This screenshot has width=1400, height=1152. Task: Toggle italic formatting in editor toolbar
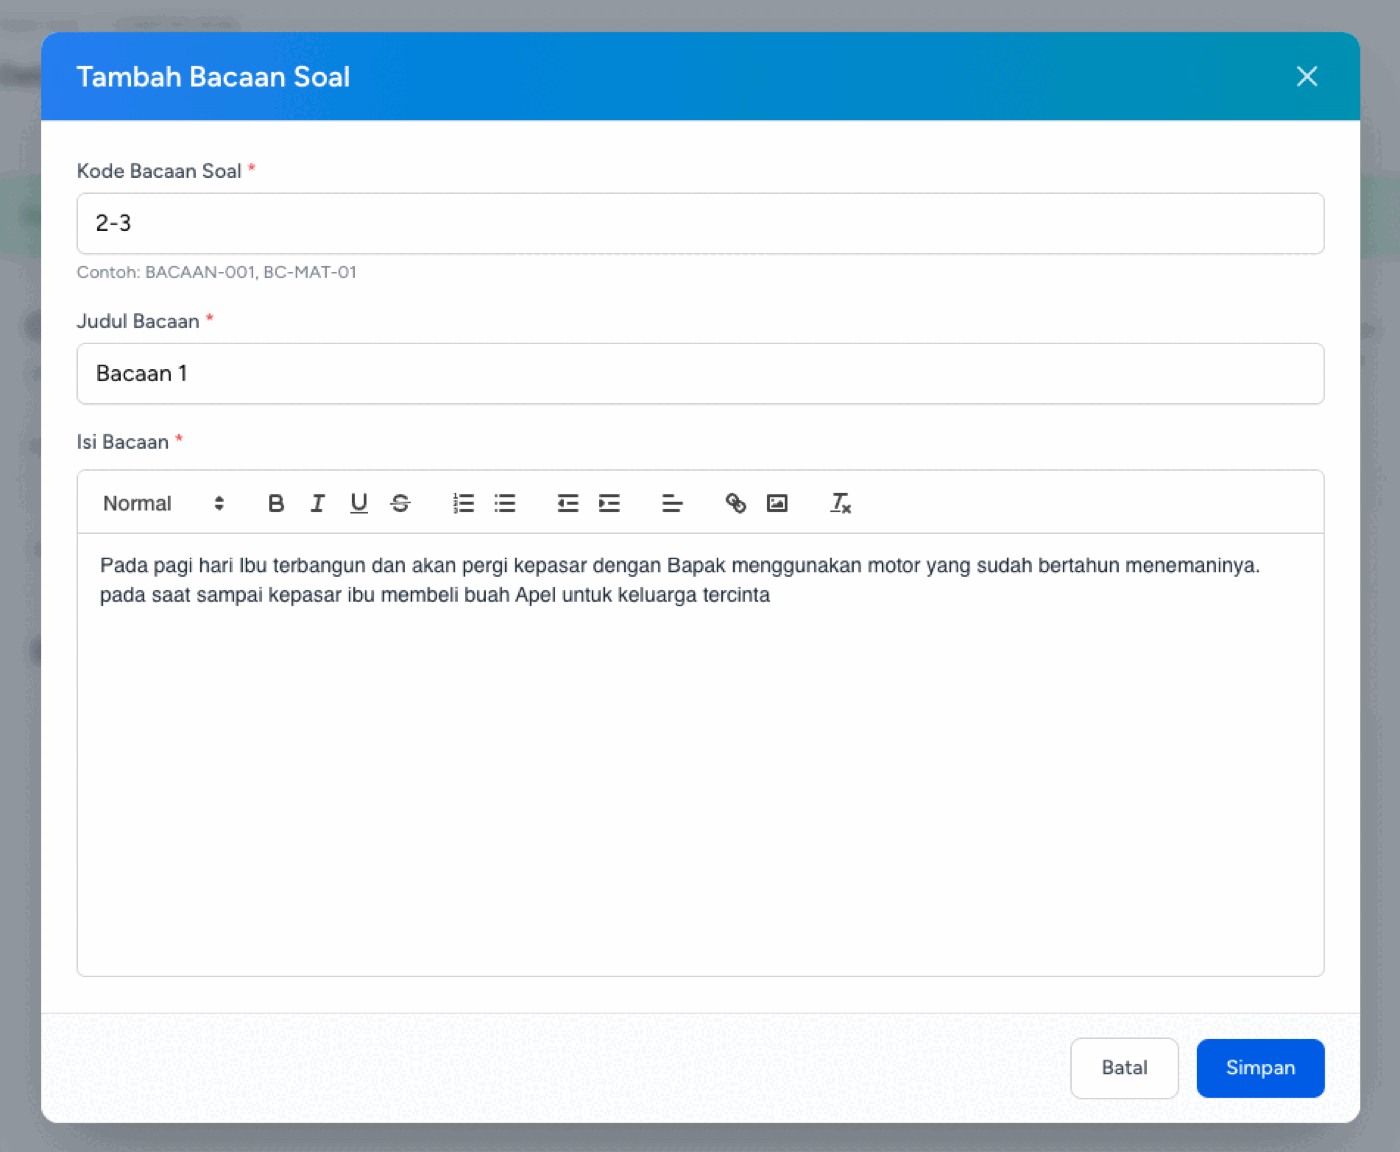pyautogui.click(x=317, y=503)
